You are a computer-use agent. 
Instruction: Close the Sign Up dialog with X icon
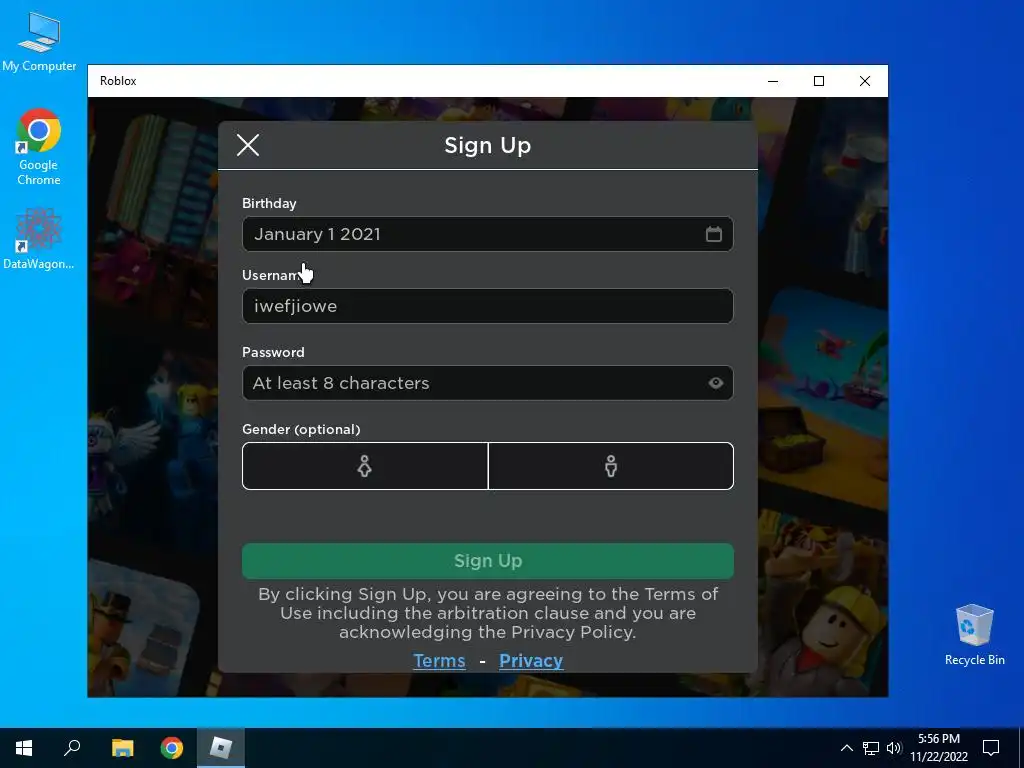point(248,145)
